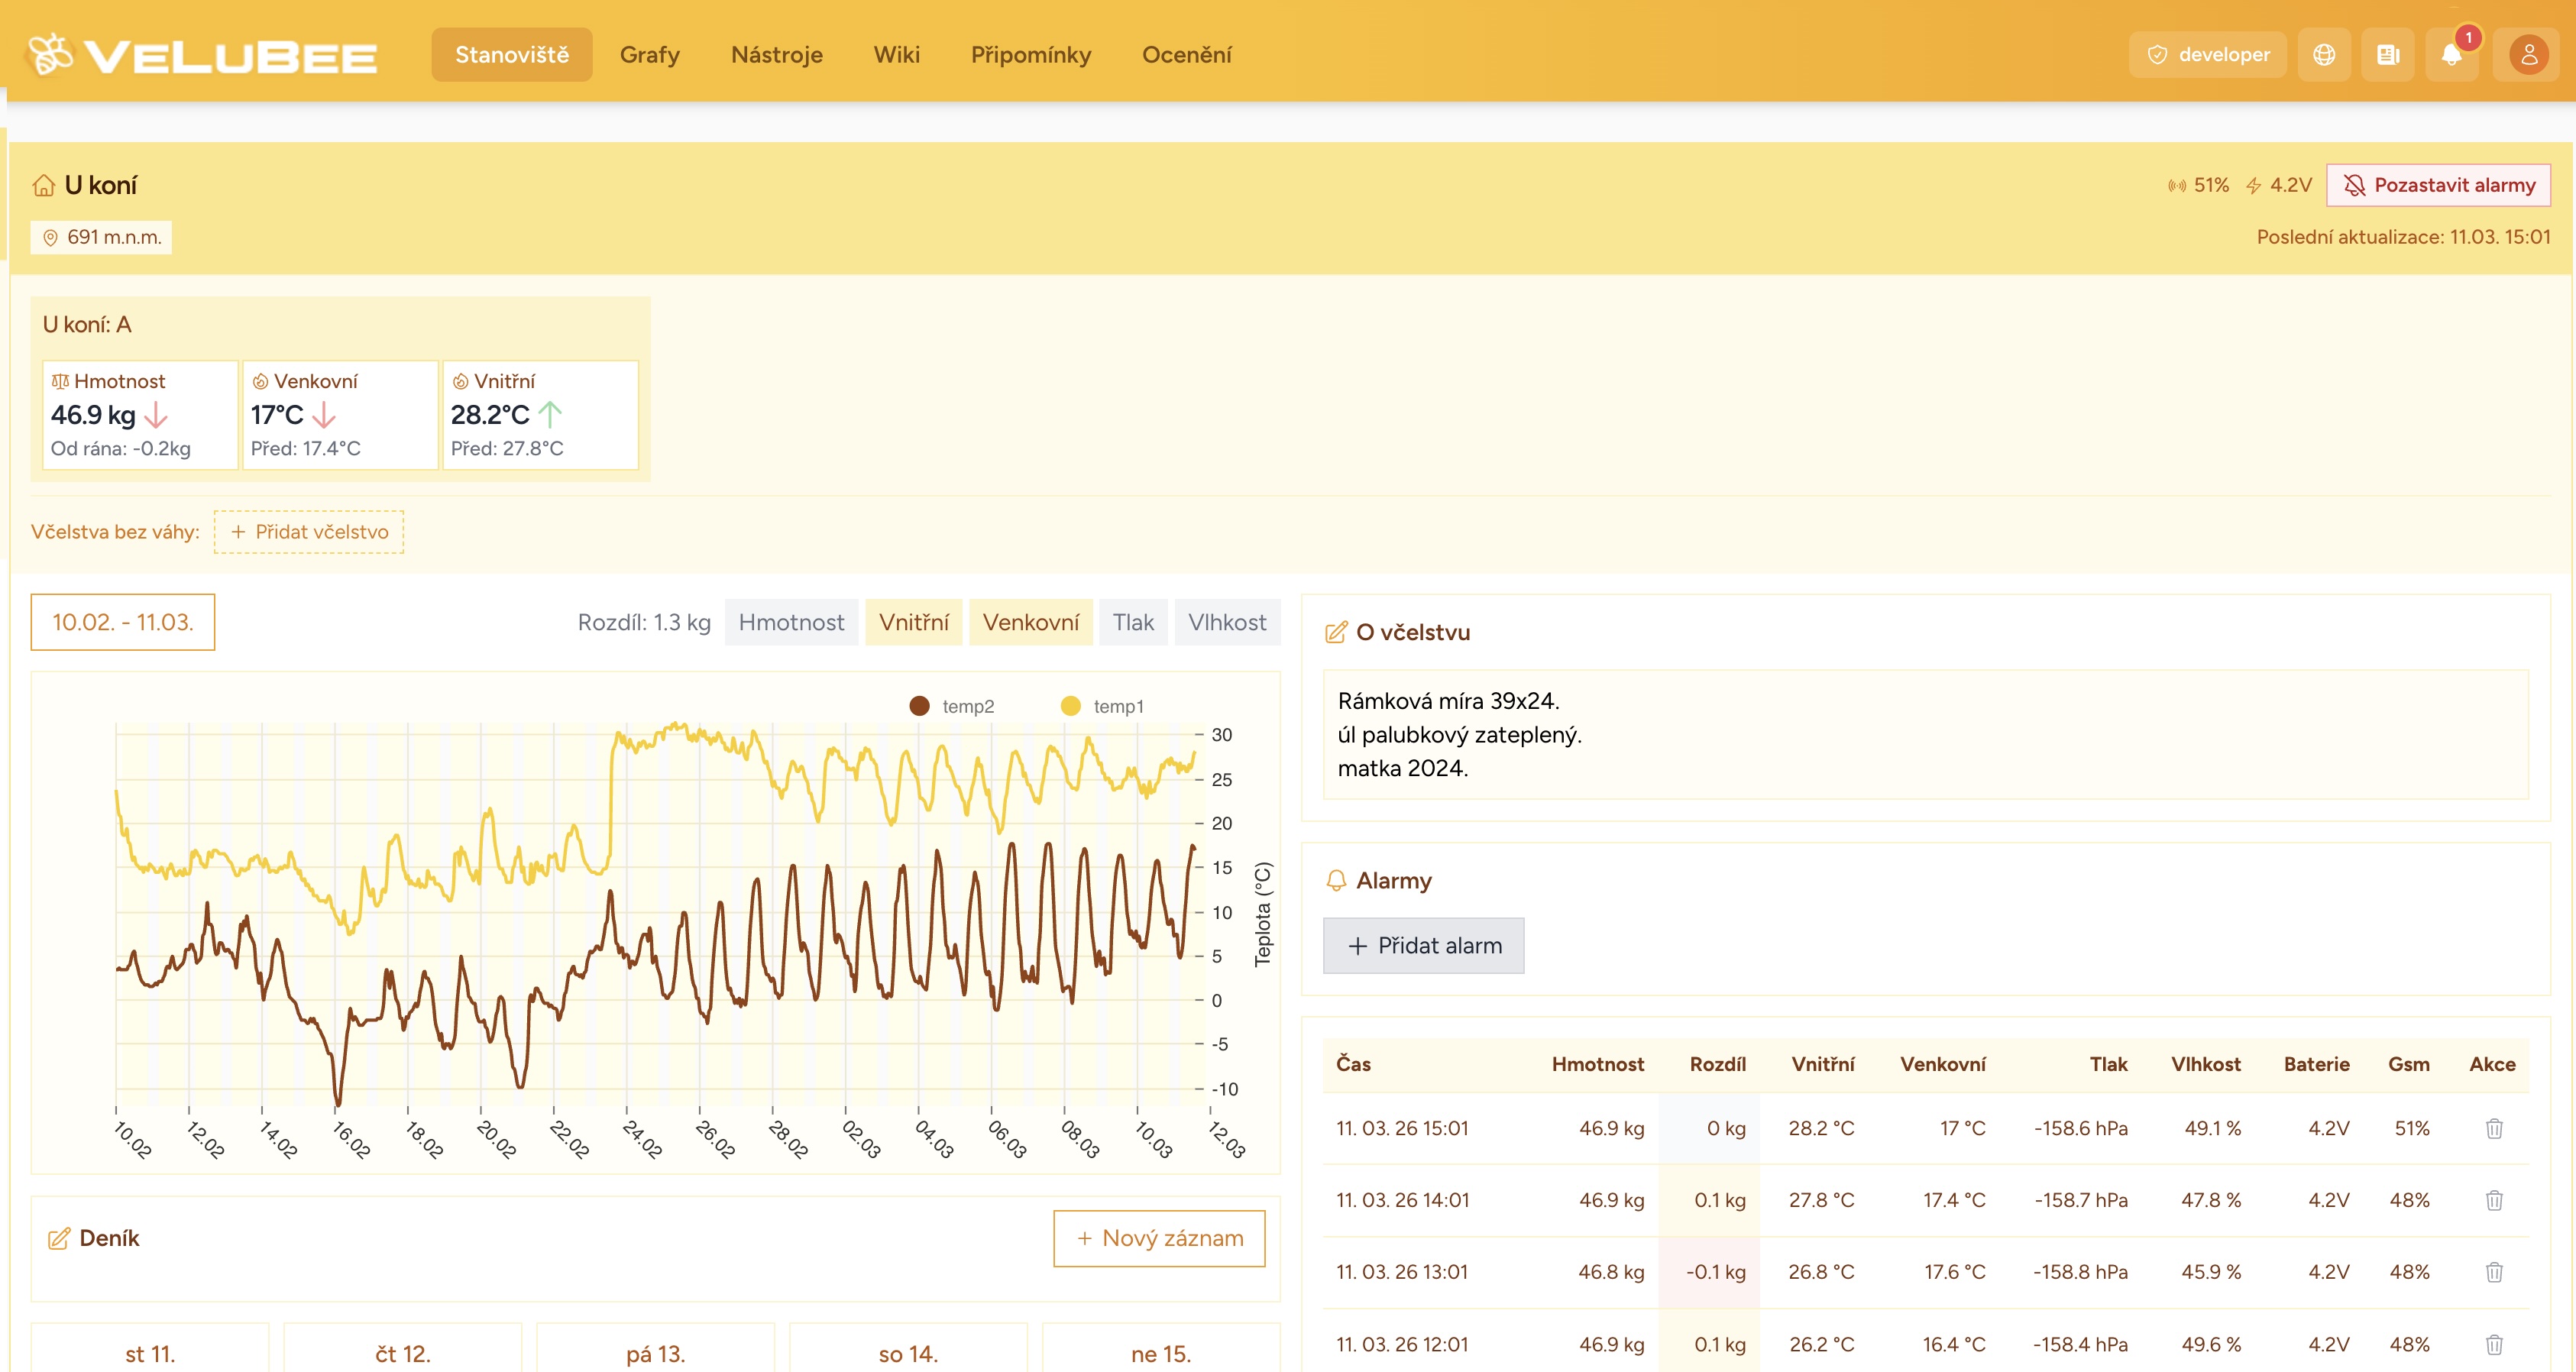2576x1372 pixels.
Task: Create a new entry with 'Nový záznam'
Action: pos(1158,1238)
